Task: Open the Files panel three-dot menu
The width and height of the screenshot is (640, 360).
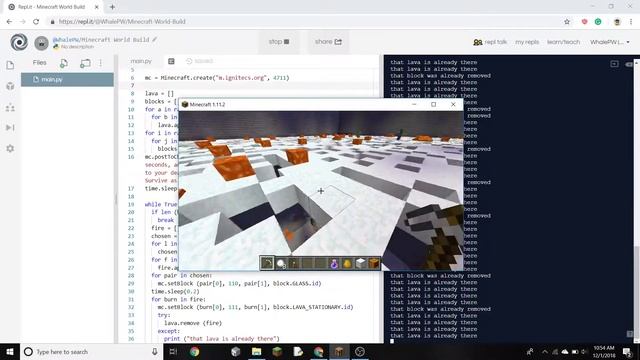Action: 100,63
